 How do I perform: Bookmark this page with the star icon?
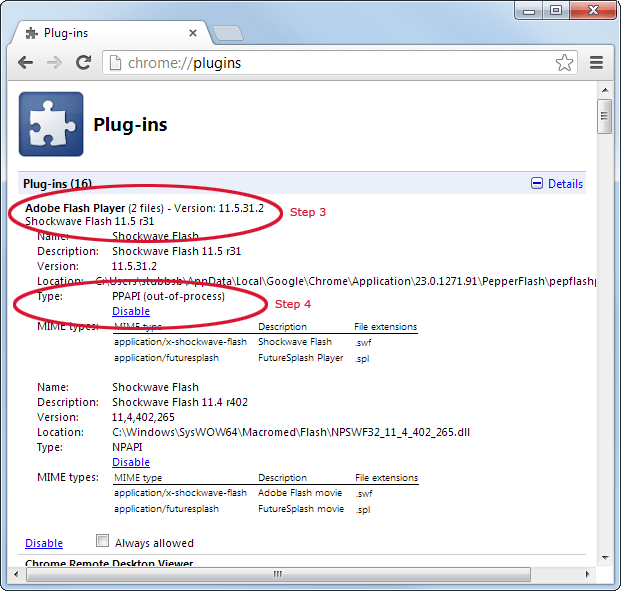(x=564, y=63)
